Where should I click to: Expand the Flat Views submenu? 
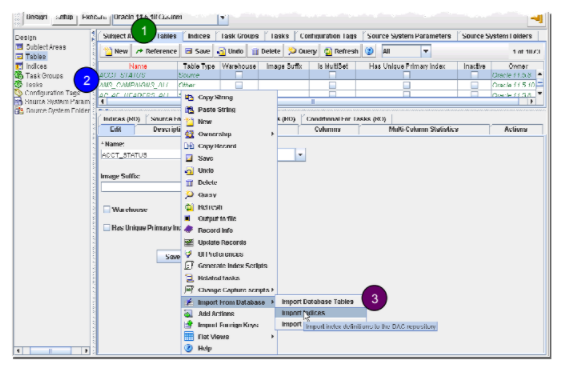(229, 337)
